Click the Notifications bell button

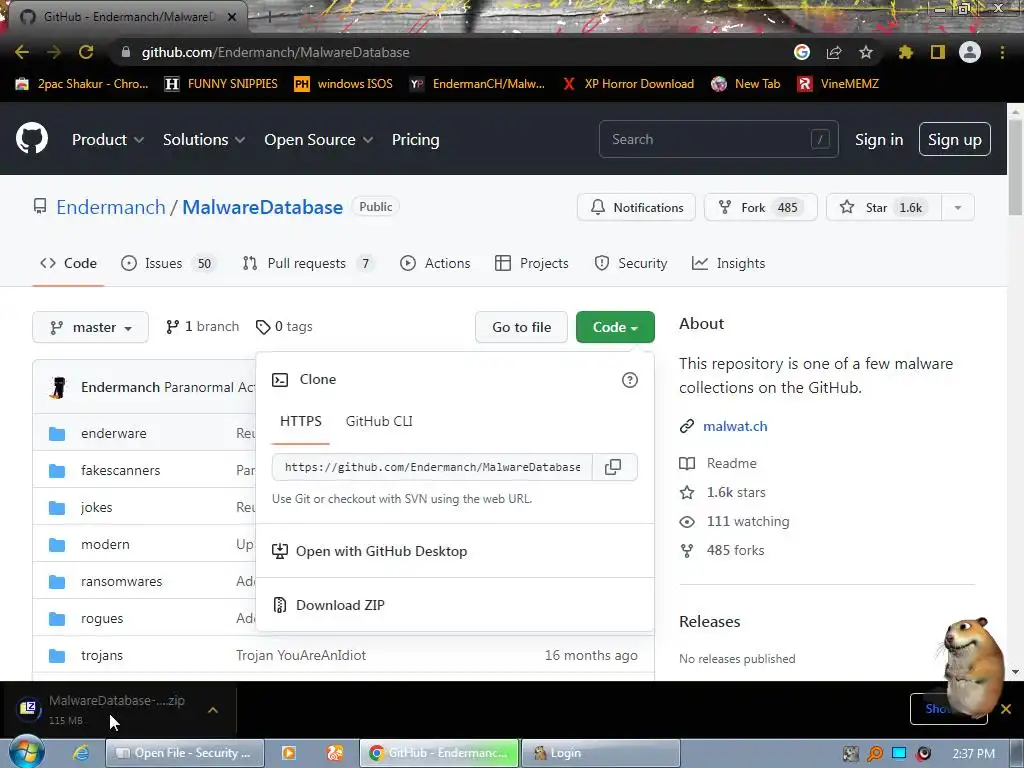636,208
